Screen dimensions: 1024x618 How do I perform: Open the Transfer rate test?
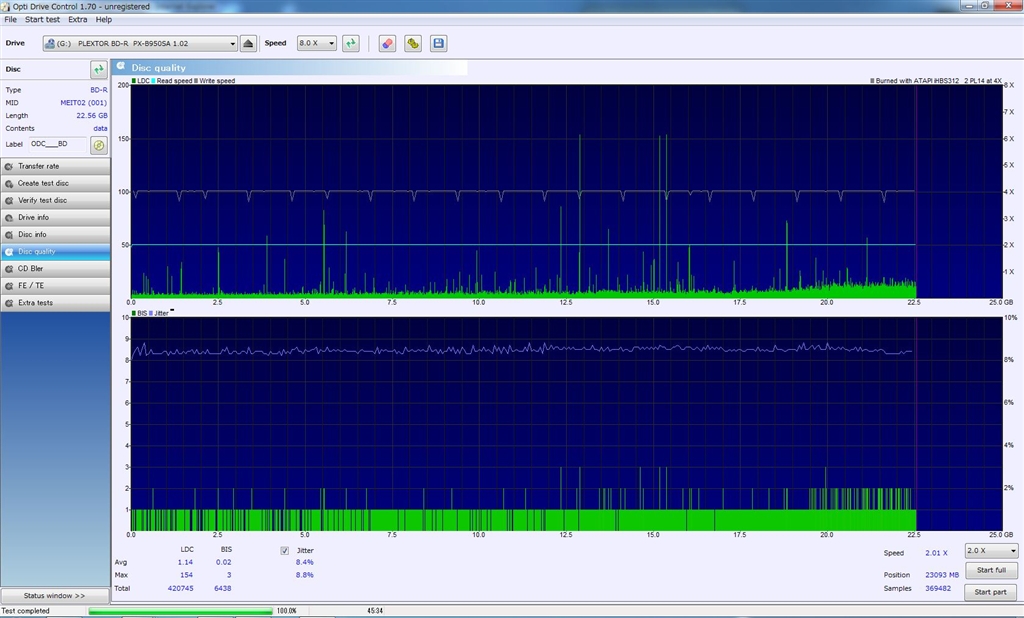[55, 166]
